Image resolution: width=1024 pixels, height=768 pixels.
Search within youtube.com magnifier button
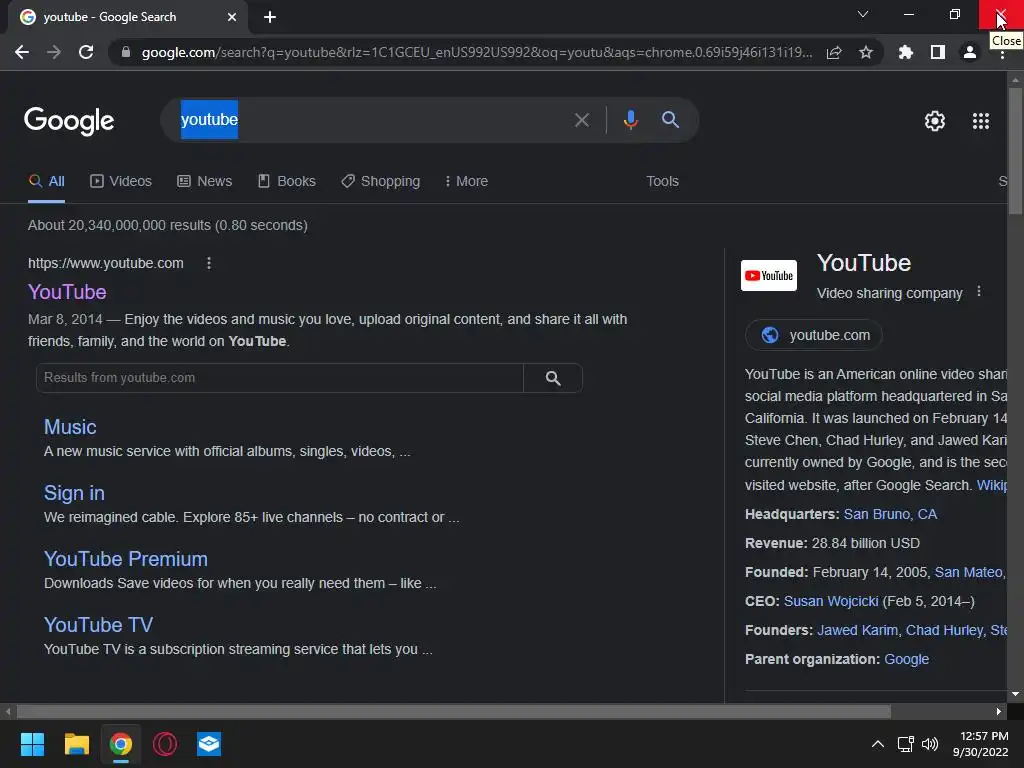(x=553, y=378)
